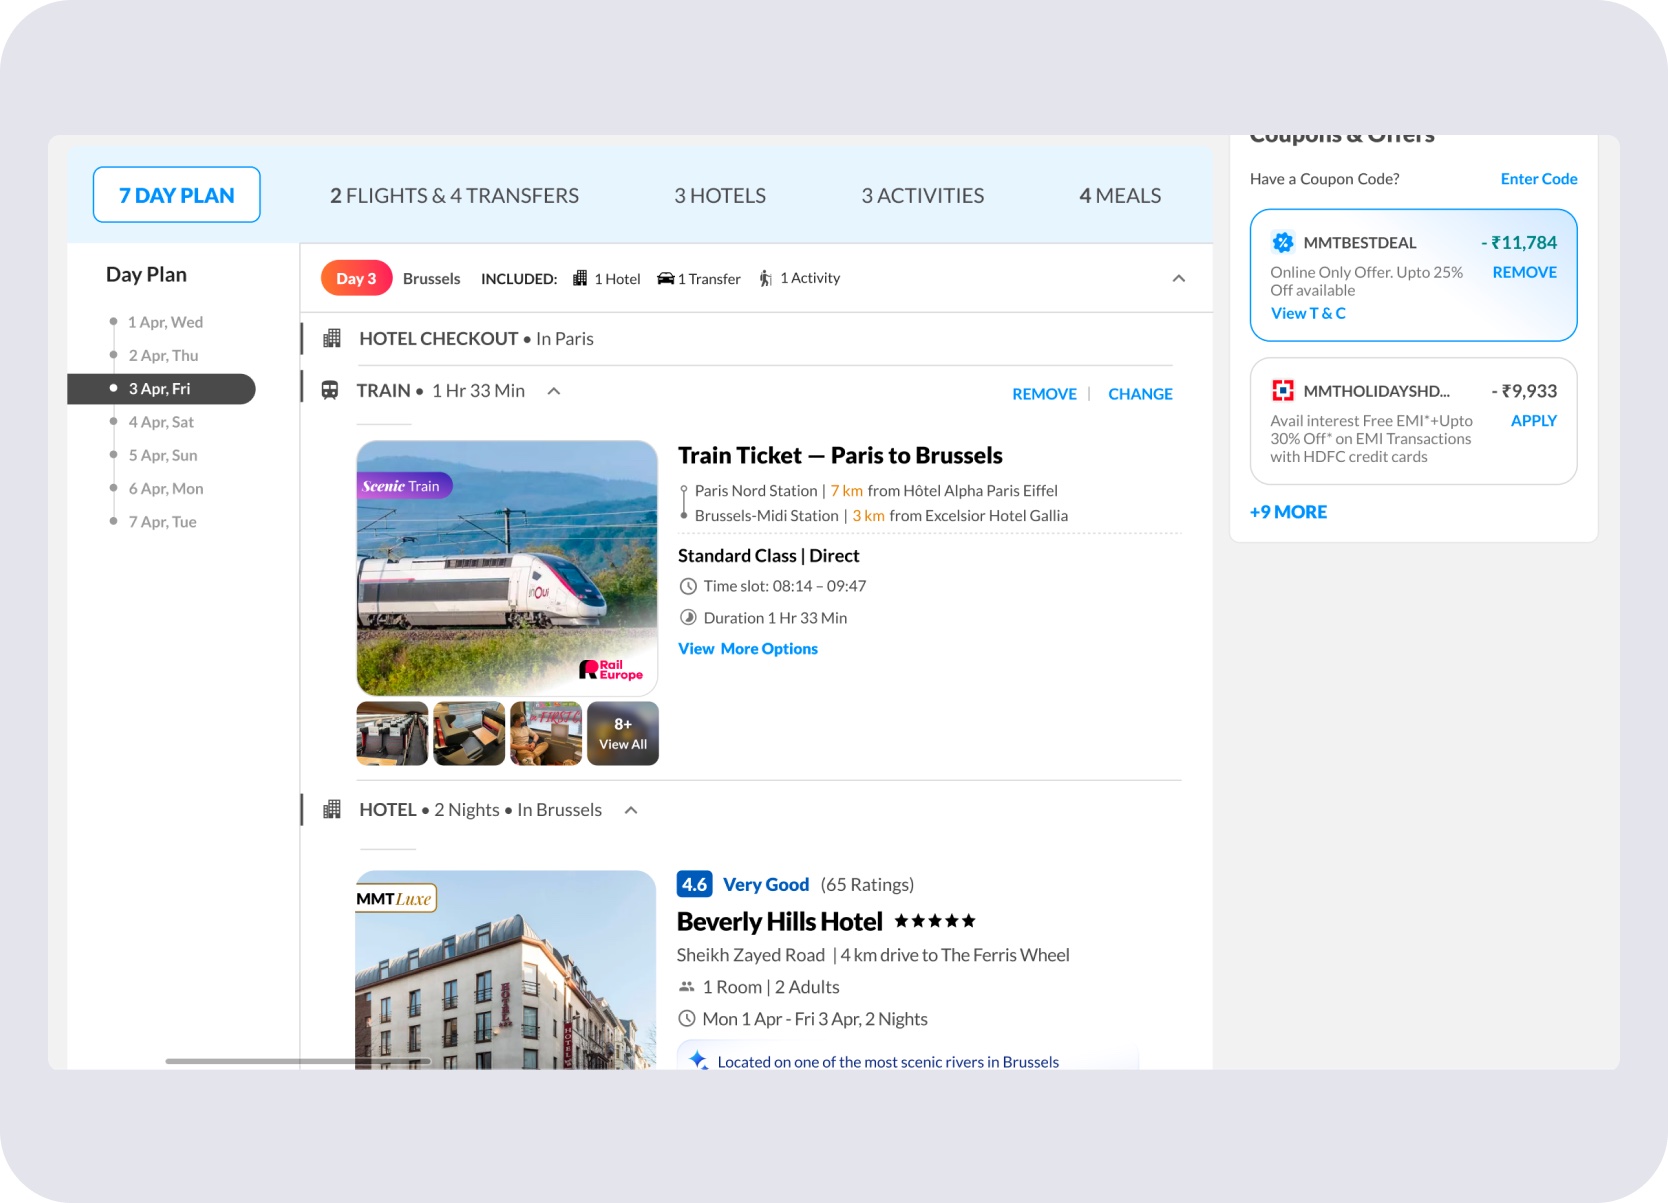Click the train icon beside TRAIN heading
Screen dimensions: 1668x1203
pyautogui.click(x=330, y=391)
